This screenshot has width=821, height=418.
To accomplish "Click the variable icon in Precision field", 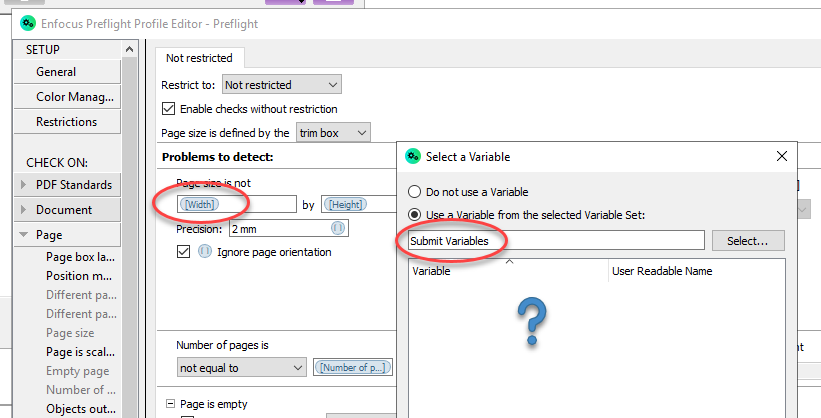I will tap(339, 229).
